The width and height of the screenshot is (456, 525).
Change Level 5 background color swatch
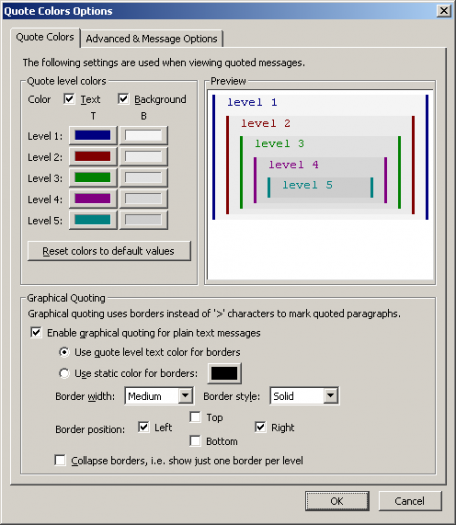click(x=143, y=220)
